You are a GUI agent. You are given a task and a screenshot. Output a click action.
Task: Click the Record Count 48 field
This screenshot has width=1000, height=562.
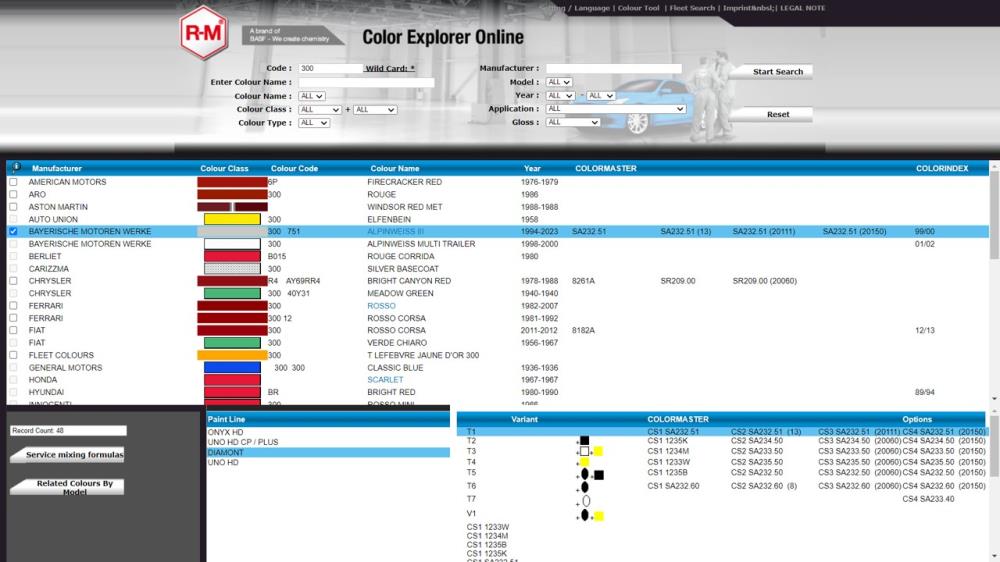pyautogui.click(x=68, y=431)
